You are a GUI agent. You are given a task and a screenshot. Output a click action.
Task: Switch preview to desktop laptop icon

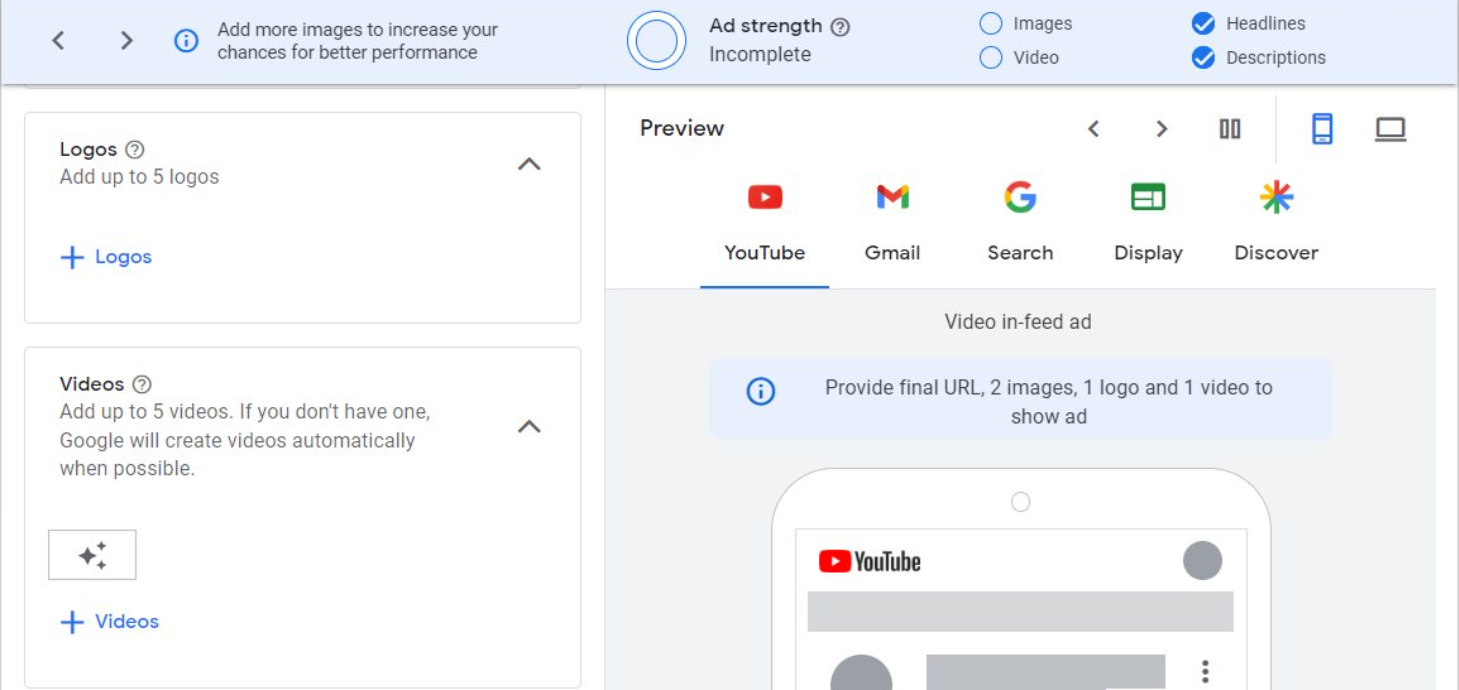[x=1390, y=129]
